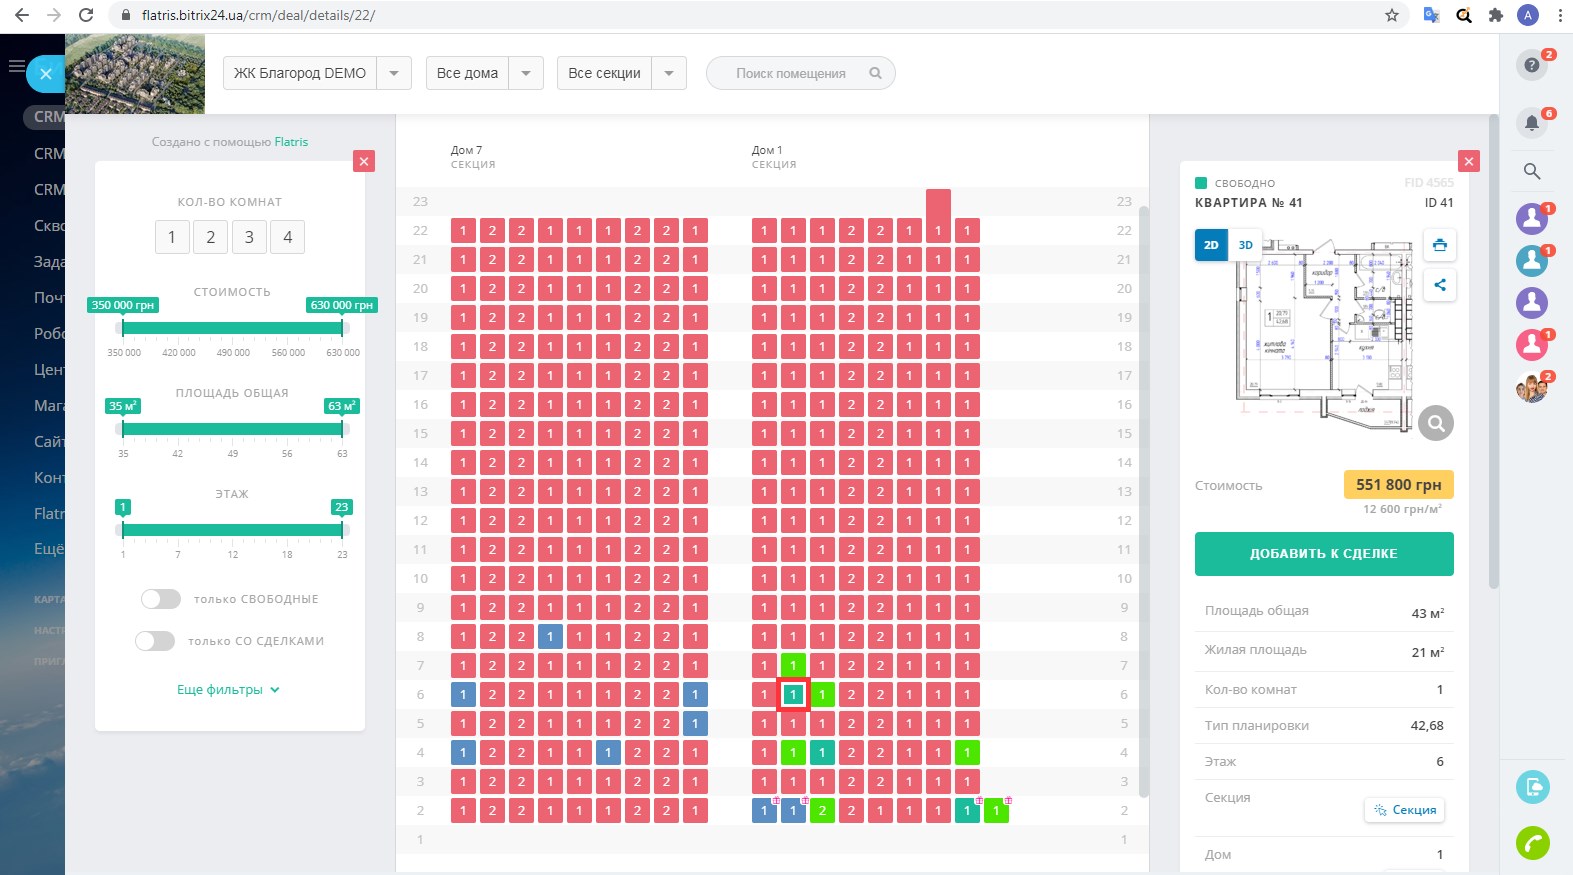The image size is (1573, 875).
Task: Enable the только СО СДЕЛКАМИ toggle
Action: click(x=155, y=641)
